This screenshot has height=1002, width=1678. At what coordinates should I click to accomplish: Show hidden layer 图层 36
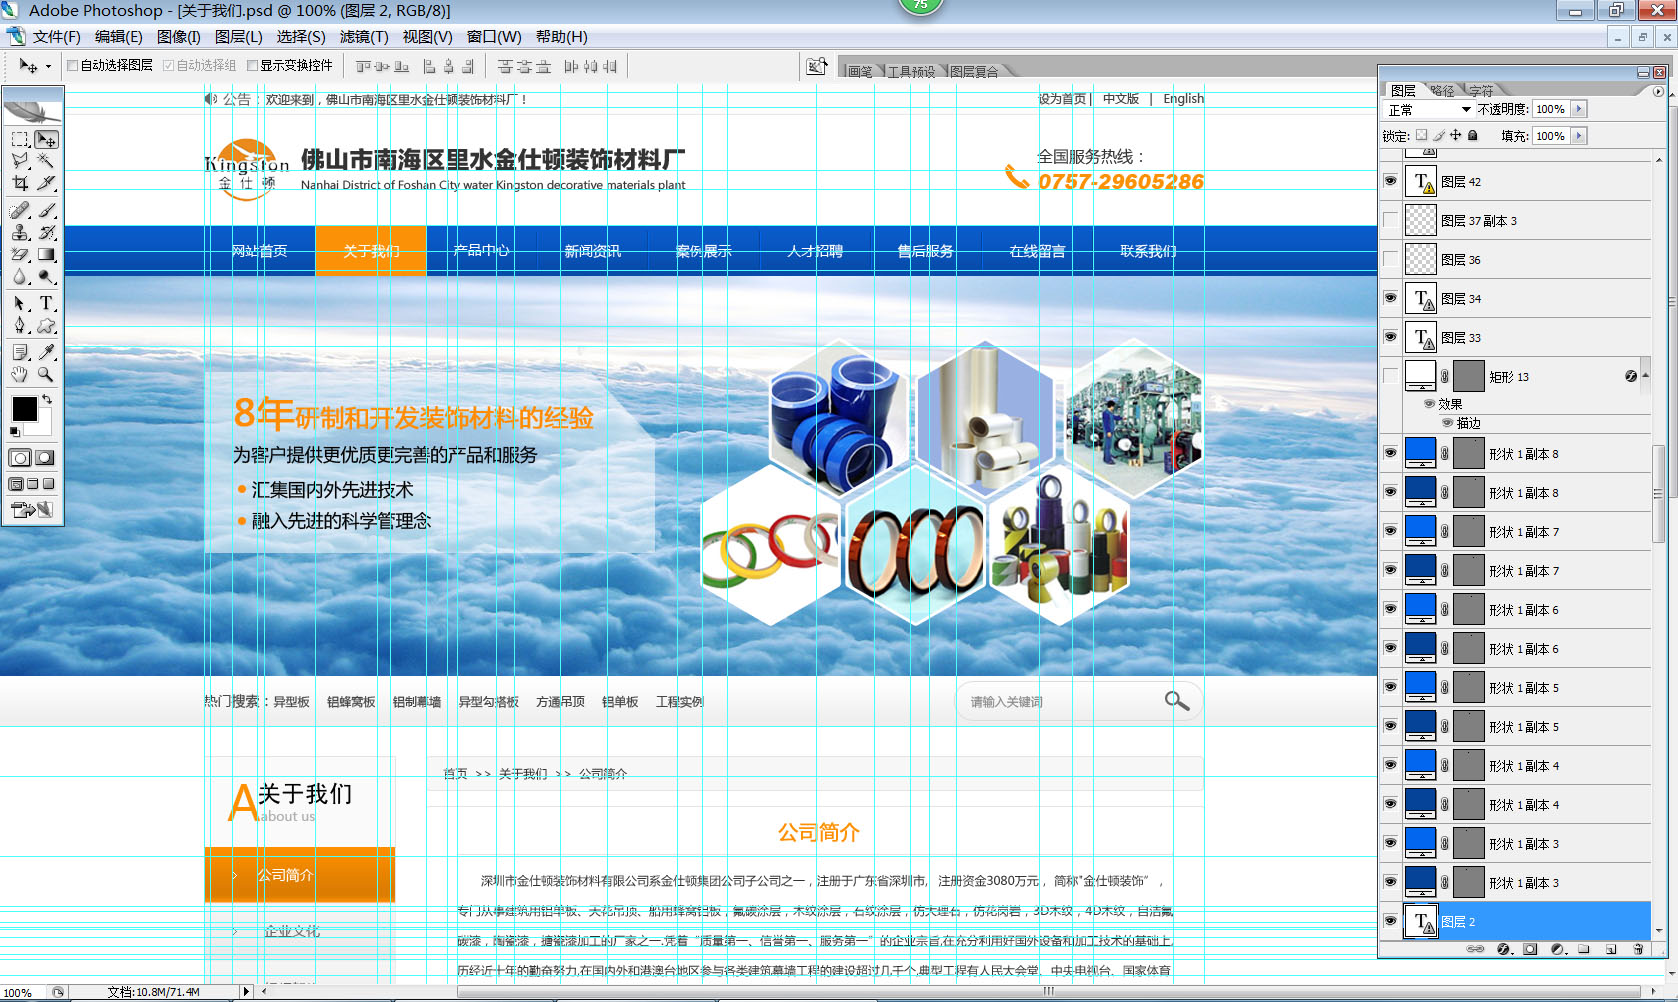(x=1390, y=259)
